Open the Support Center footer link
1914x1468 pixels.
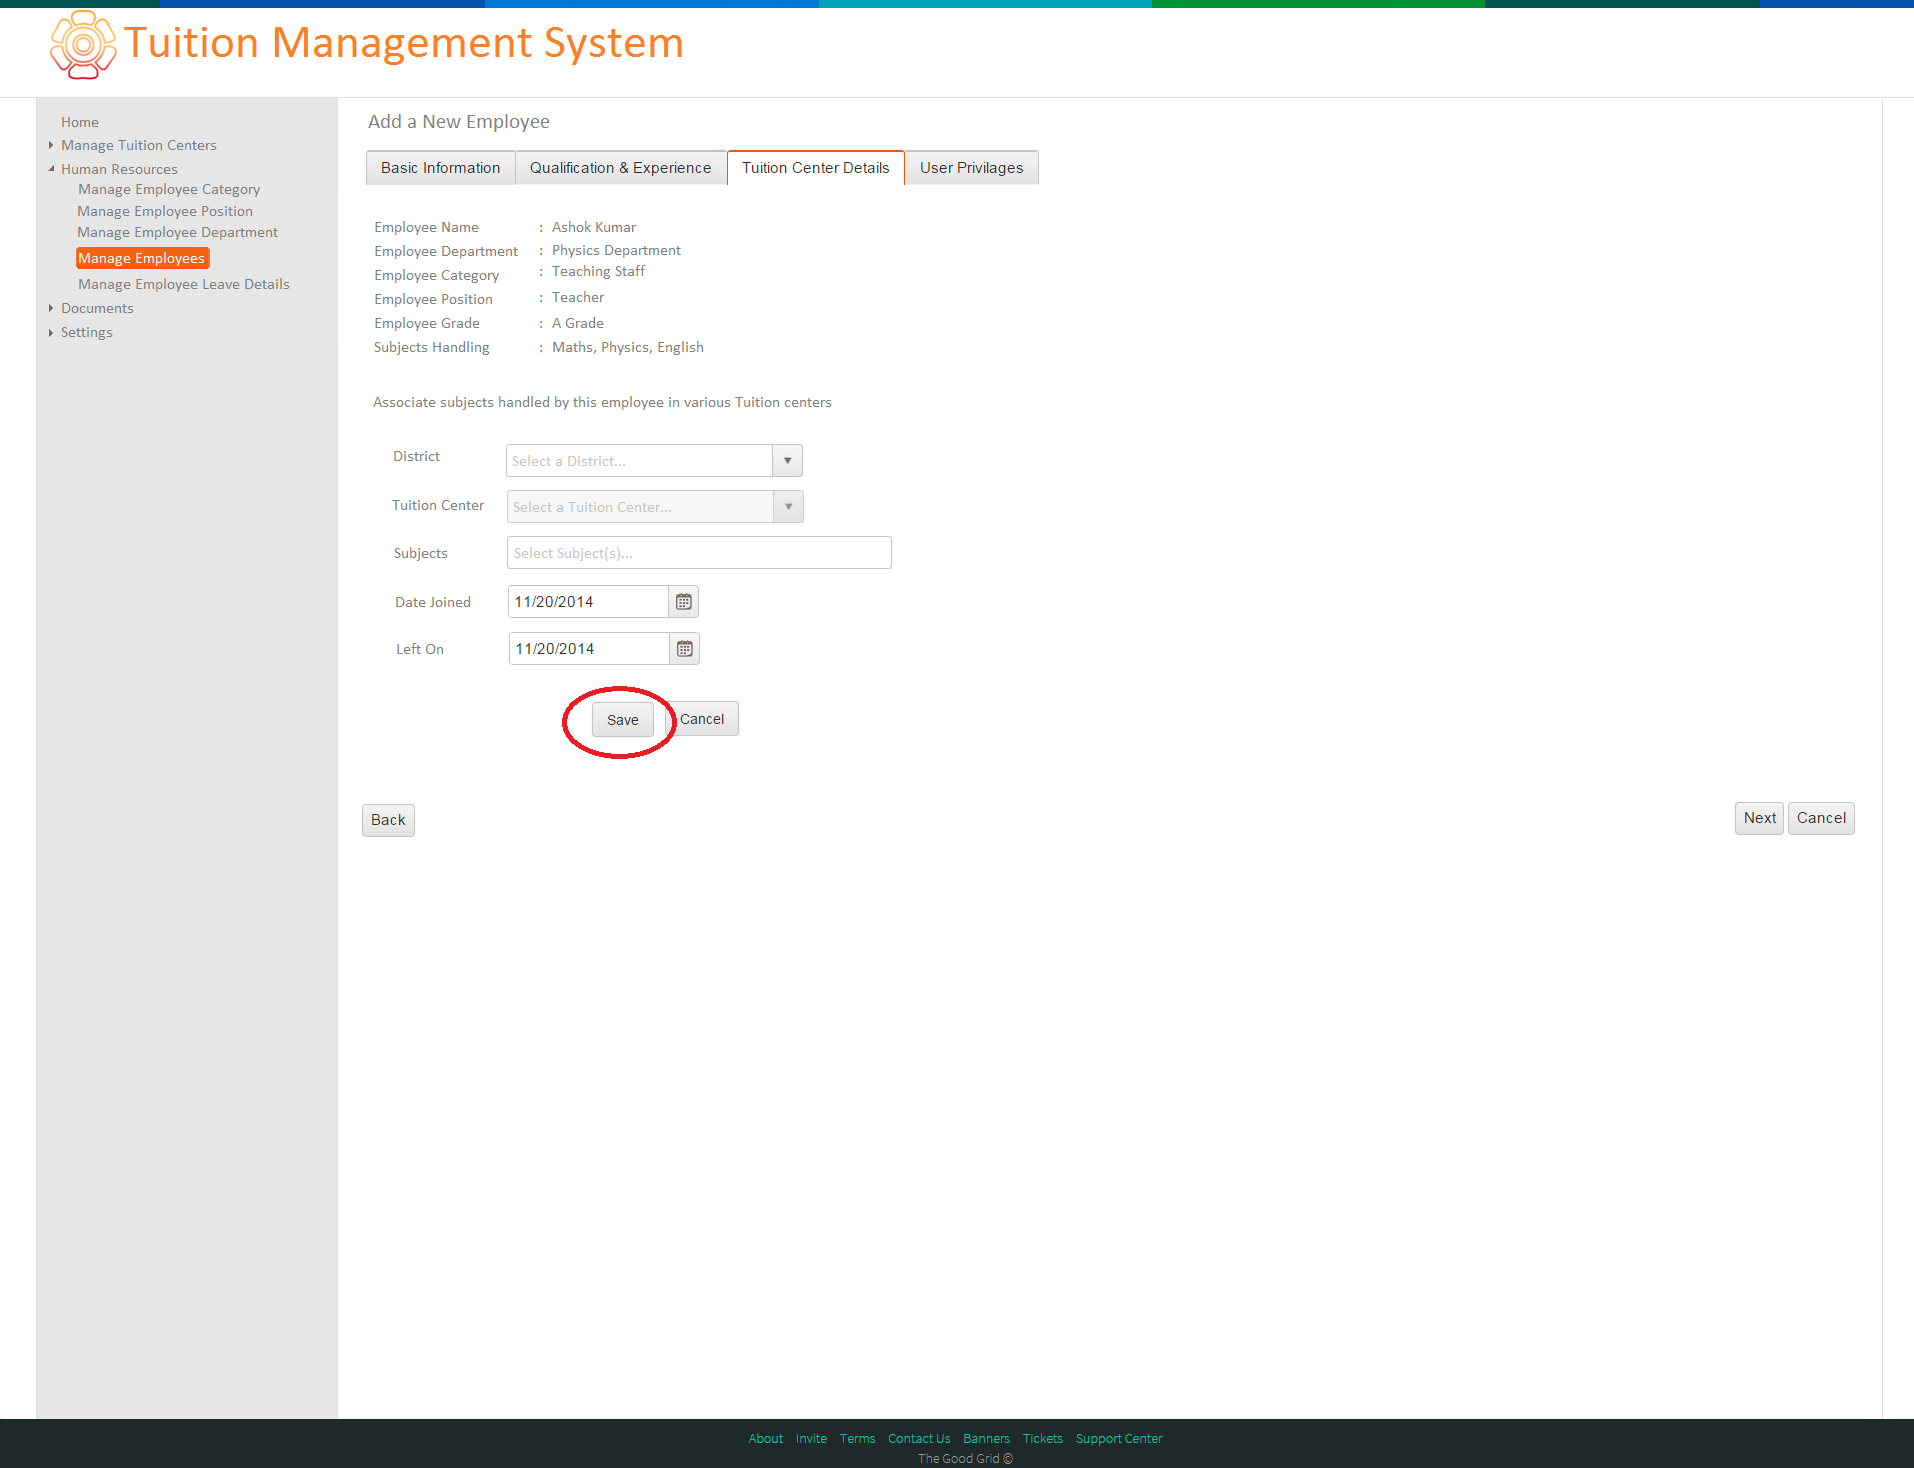click(x=1119, y=1439)
